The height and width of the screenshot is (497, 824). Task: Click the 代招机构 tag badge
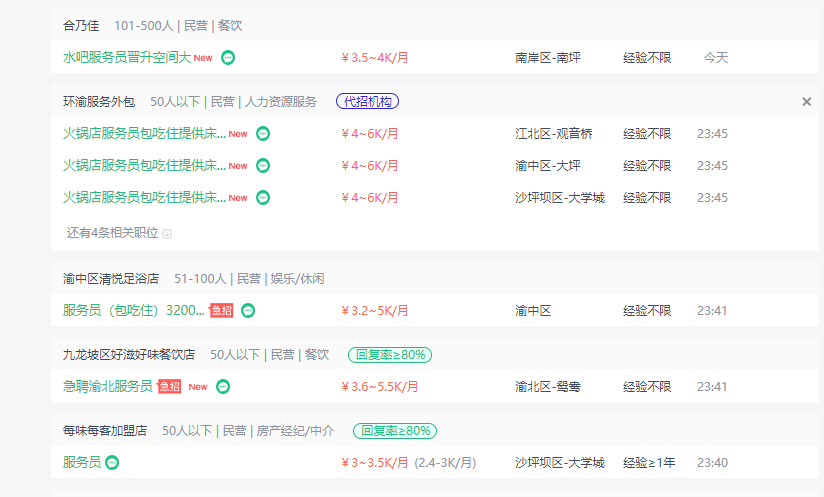pos(368,101)
